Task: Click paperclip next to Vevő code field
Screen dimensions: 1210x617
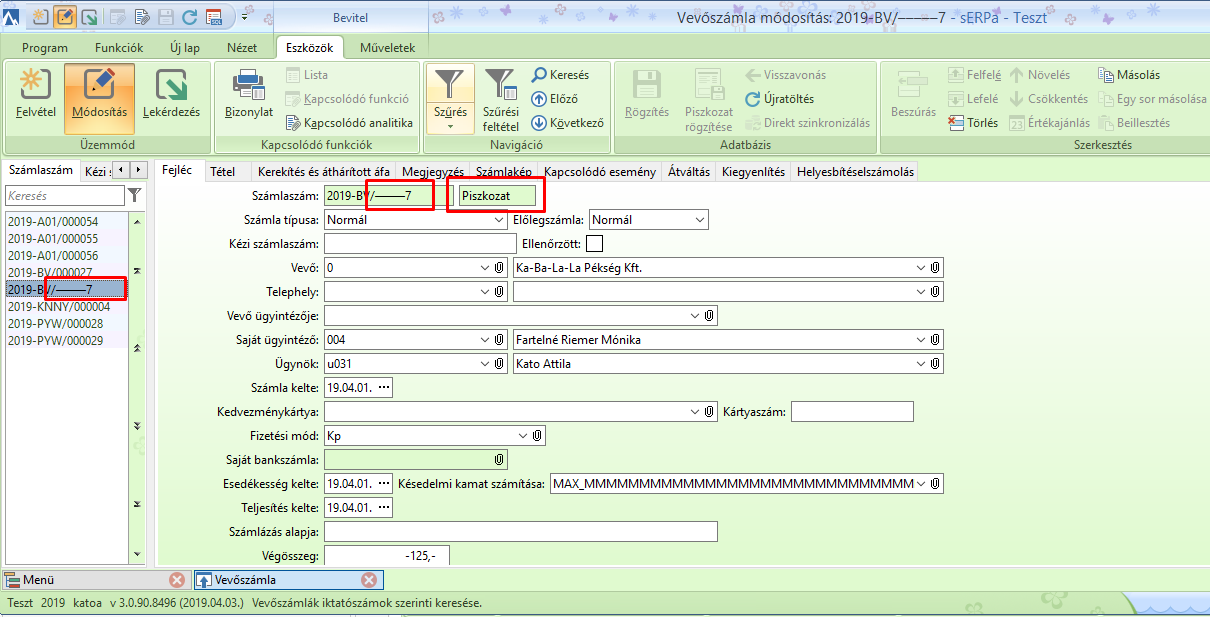Action: (500, 268)
